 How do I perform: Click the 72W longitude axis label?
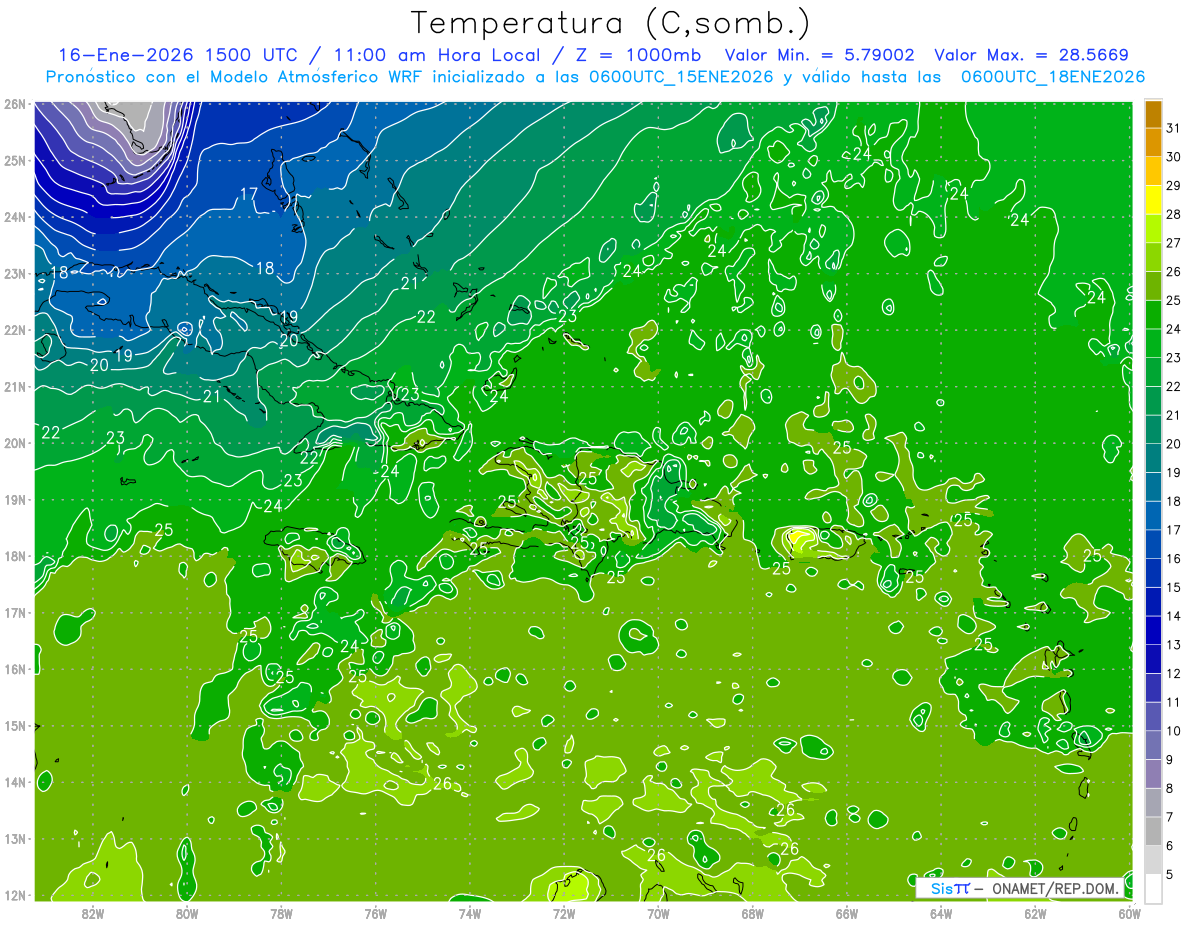pyautogui.click(x=564, y=913)
